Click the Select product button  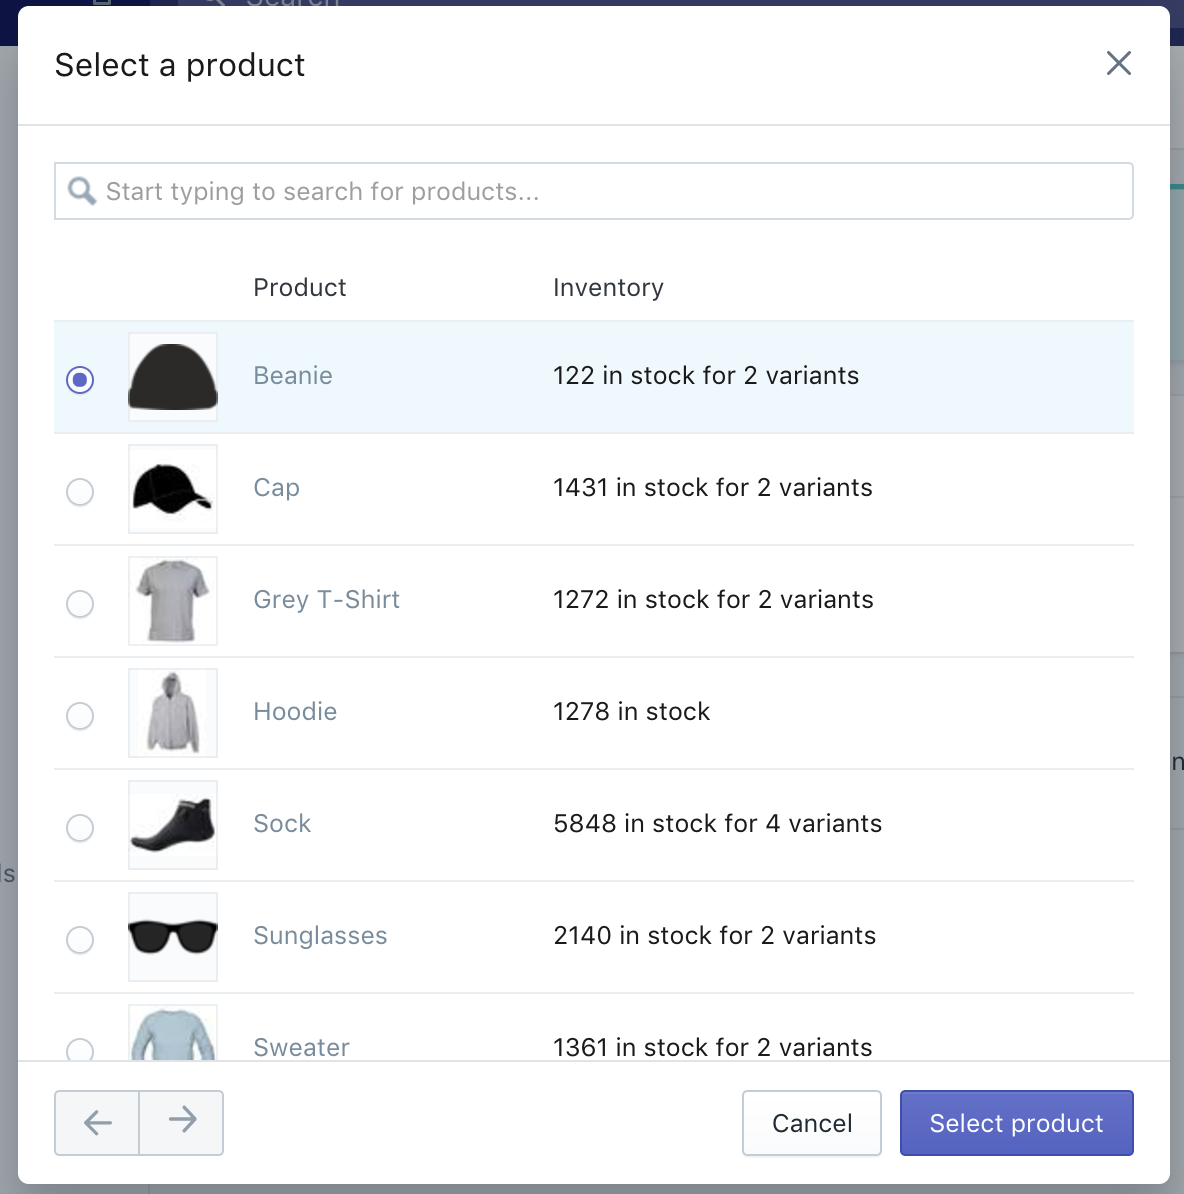1016,1123
